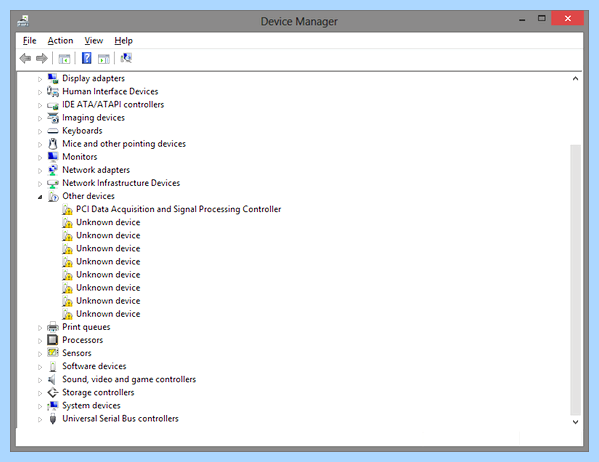Expand the Print queues node
Screen dimensions: 599x462
pos(40,328)
